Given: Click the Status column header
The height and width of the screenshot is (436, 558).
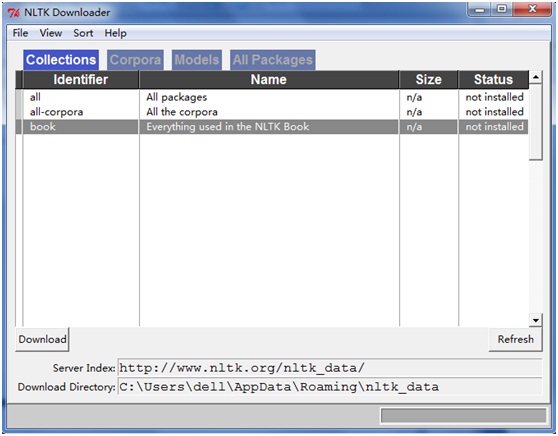Looking at the screenshot, I should (x=493, y=79).
